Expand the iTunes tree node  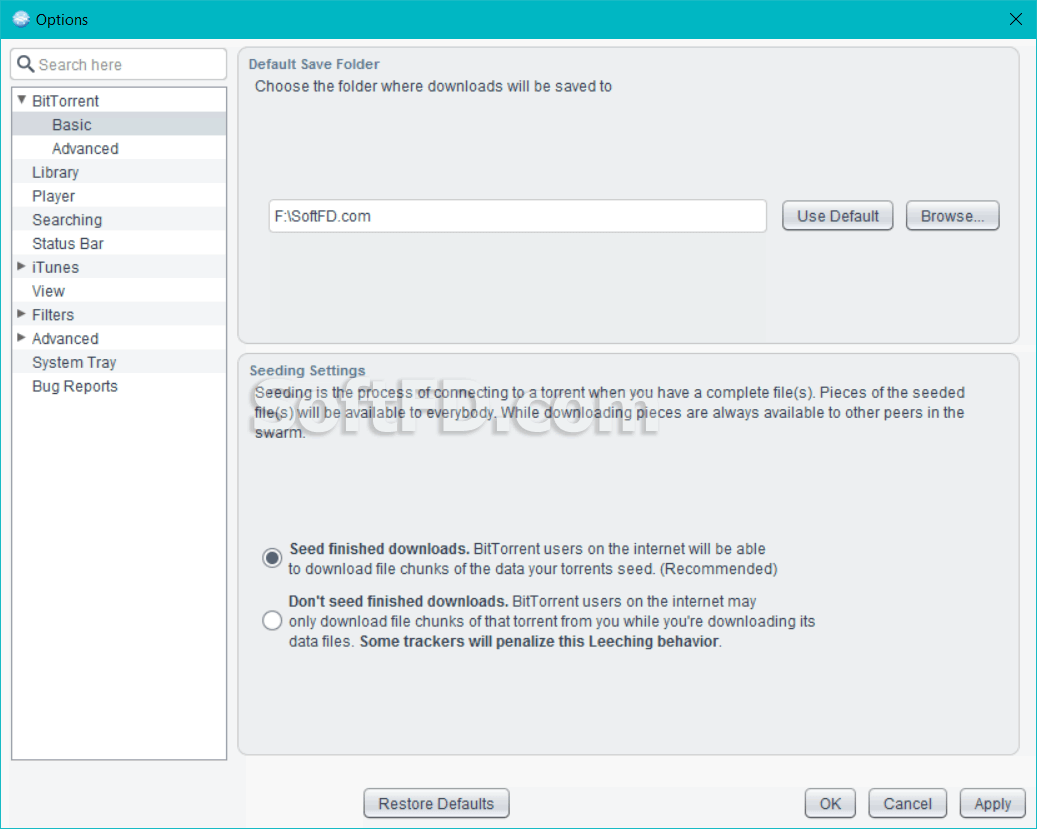(21, 267)
